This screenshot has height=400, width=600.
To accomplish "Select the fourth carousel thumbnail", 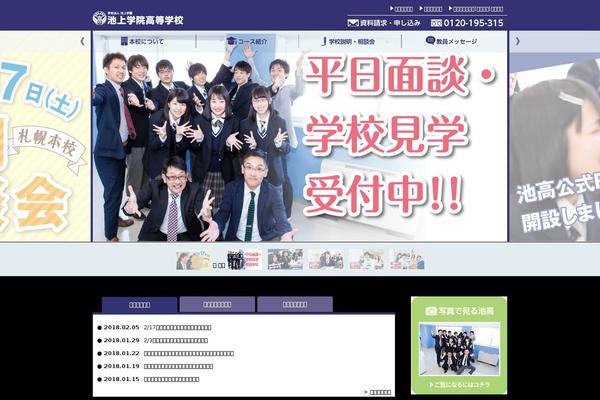I will point(326,259).
